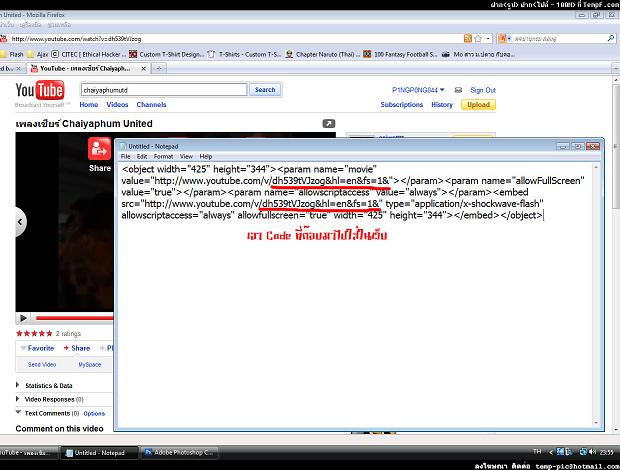Click the YouTube Search button
Screen dimensions: 620x470
(x=265, y=90)
